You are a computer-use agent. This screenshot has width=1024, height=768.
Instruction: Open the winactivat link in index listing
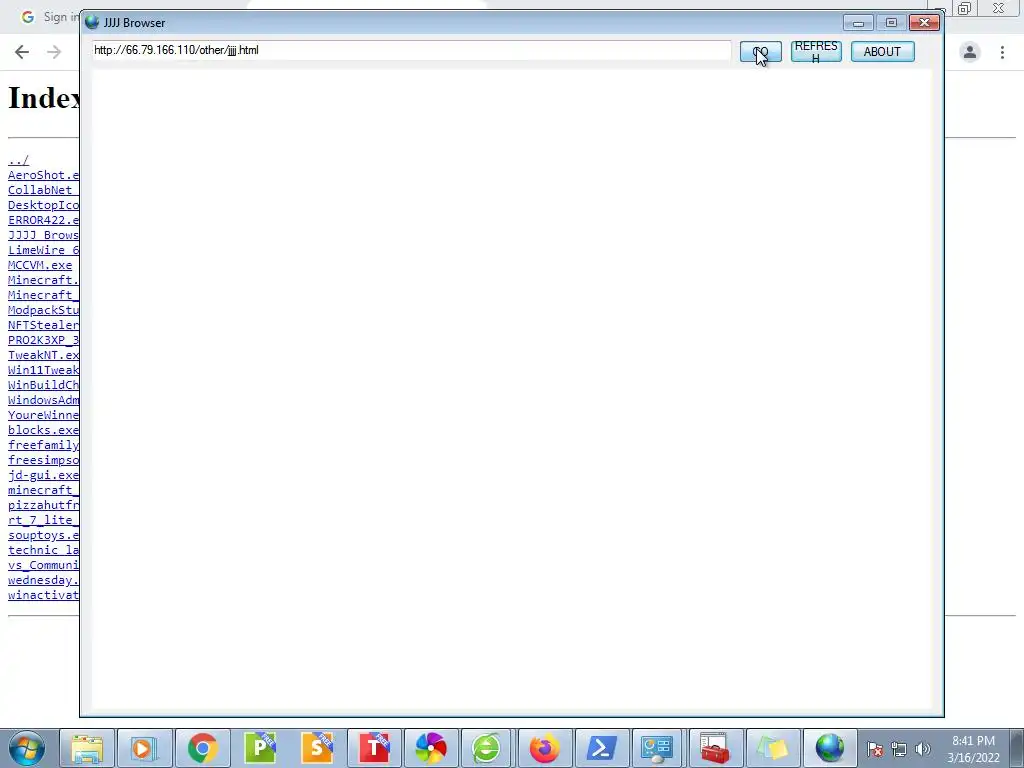click(43, 596)
